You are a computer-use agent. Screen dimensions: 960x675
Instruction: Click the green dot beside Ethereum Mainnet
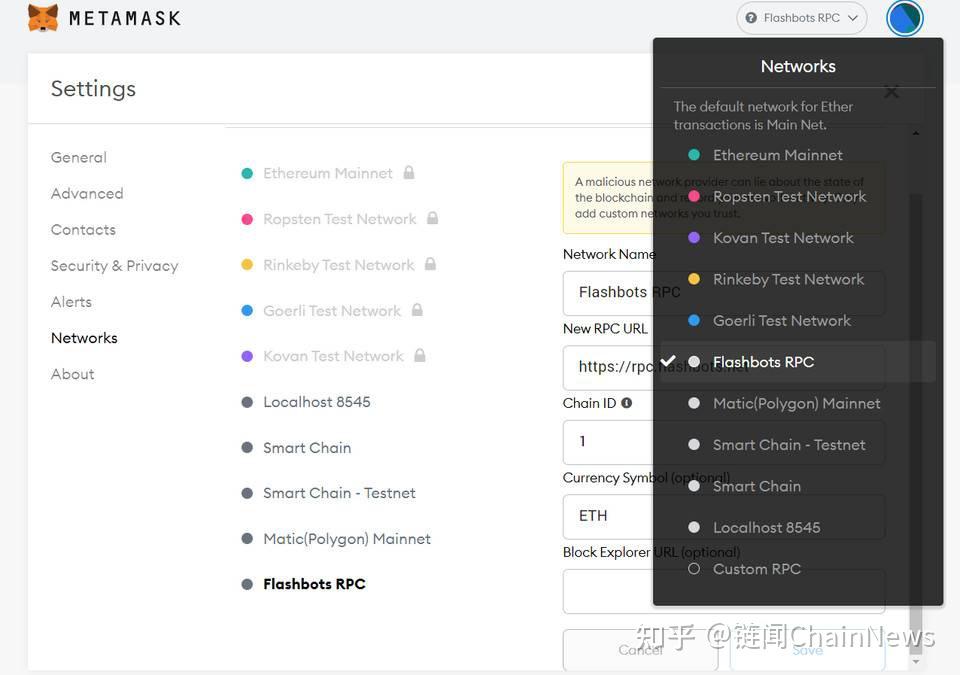click(x=246, y=172)
